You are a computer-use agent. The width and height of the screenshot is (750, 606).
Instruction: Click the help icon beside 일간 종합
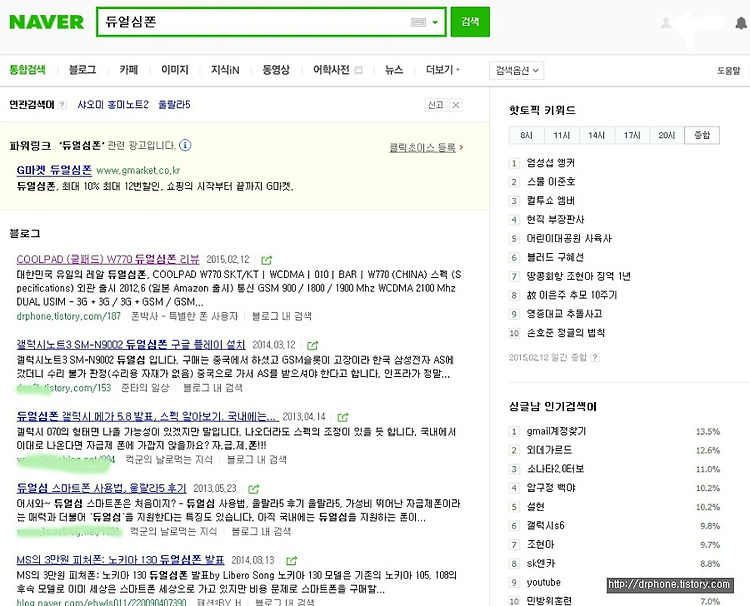coord(595,357)
